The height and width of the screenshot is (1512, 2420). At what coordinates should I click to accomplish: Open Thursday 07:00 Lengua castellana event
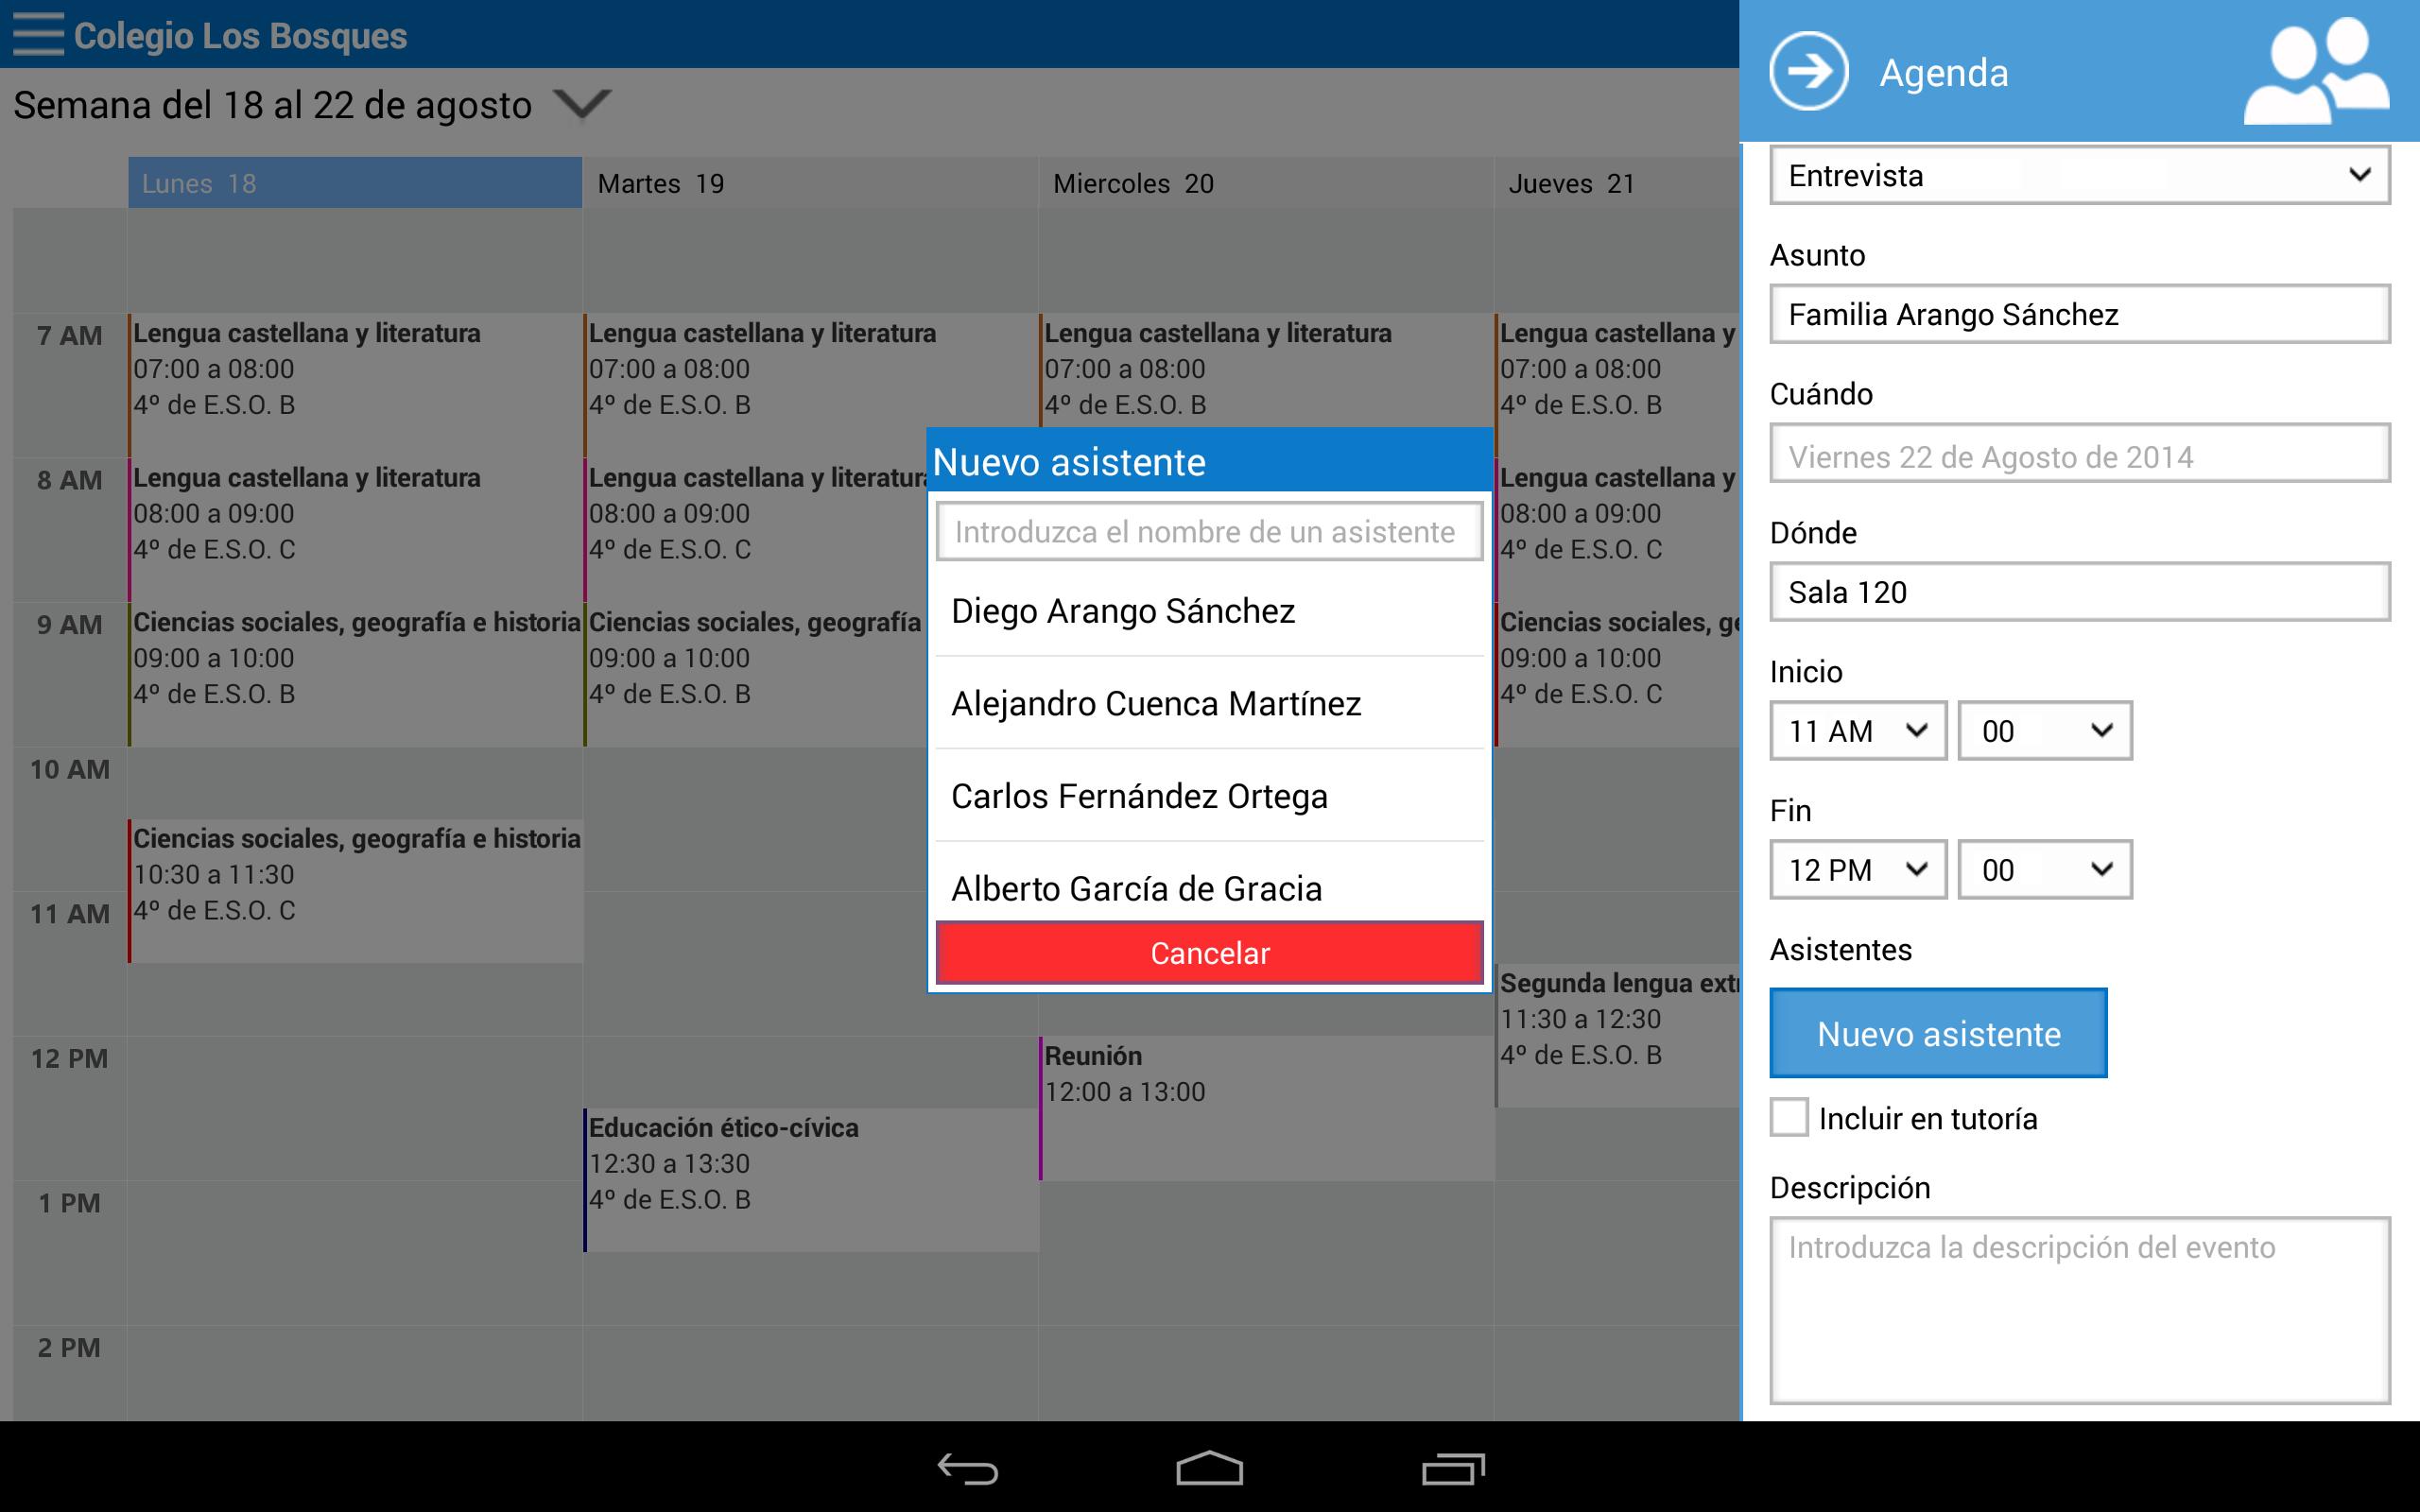tap(1618, 385)
